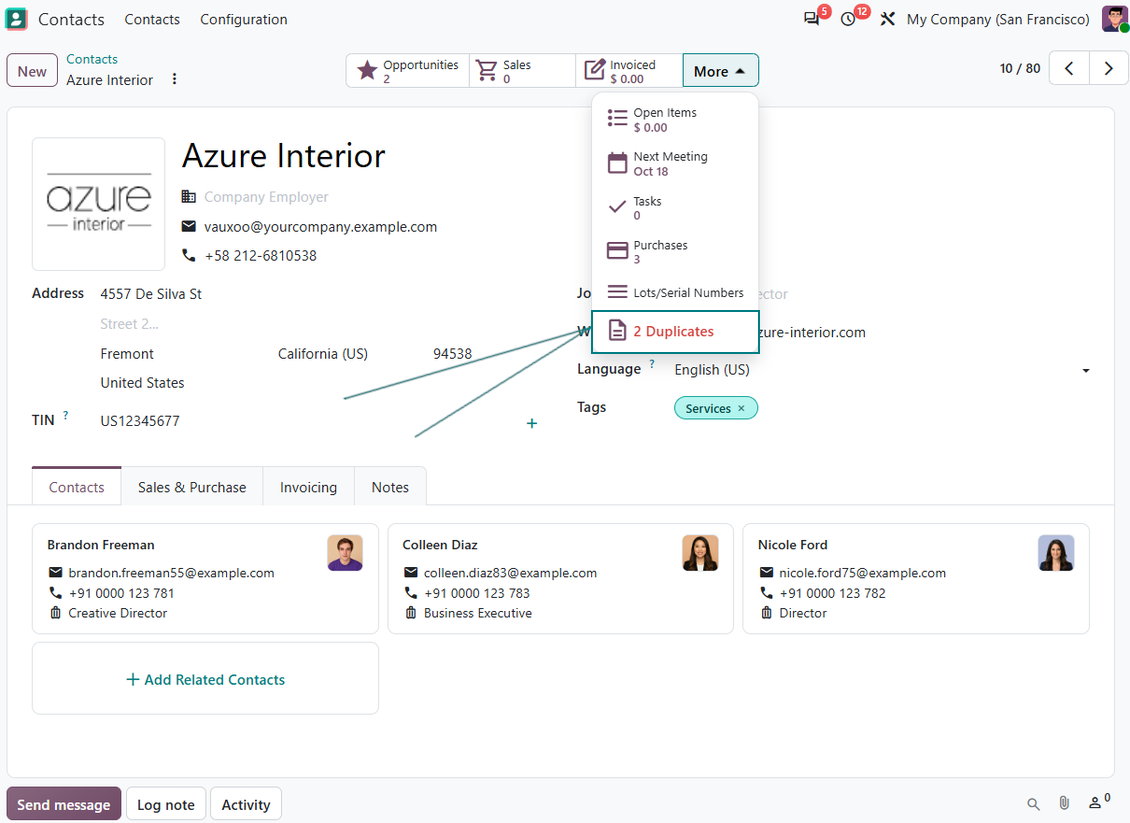The image size is (1130, 823).
Task: Open the attachments paperclip icon
Action: [1064, 803]
